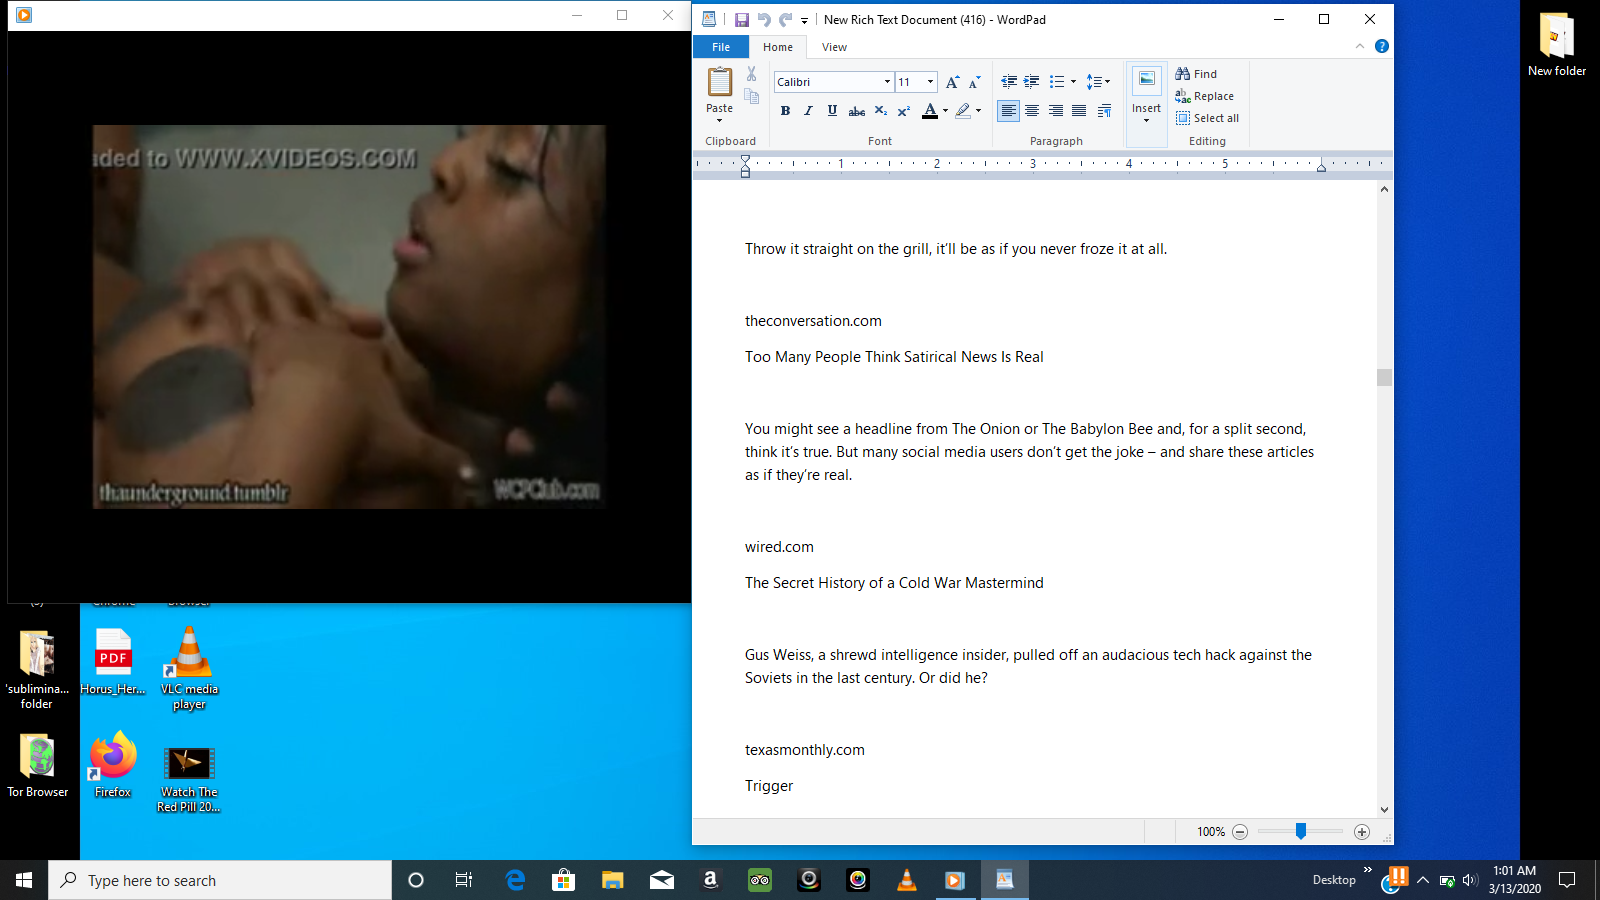Click Replace in Editing group
Image resolution: width=1600 pixels, height=900 pixels.
pos(1204,96)
